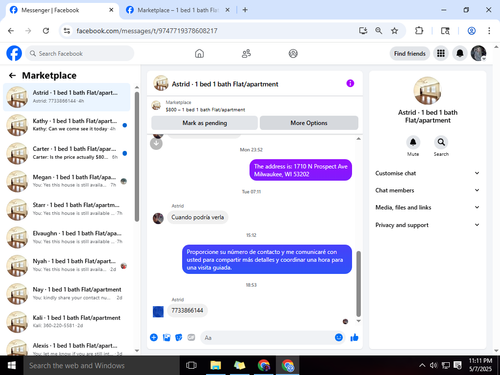Open Nyah's conversation in the list
The height and width of the screenshot is (375, 500).
point(67,265)
